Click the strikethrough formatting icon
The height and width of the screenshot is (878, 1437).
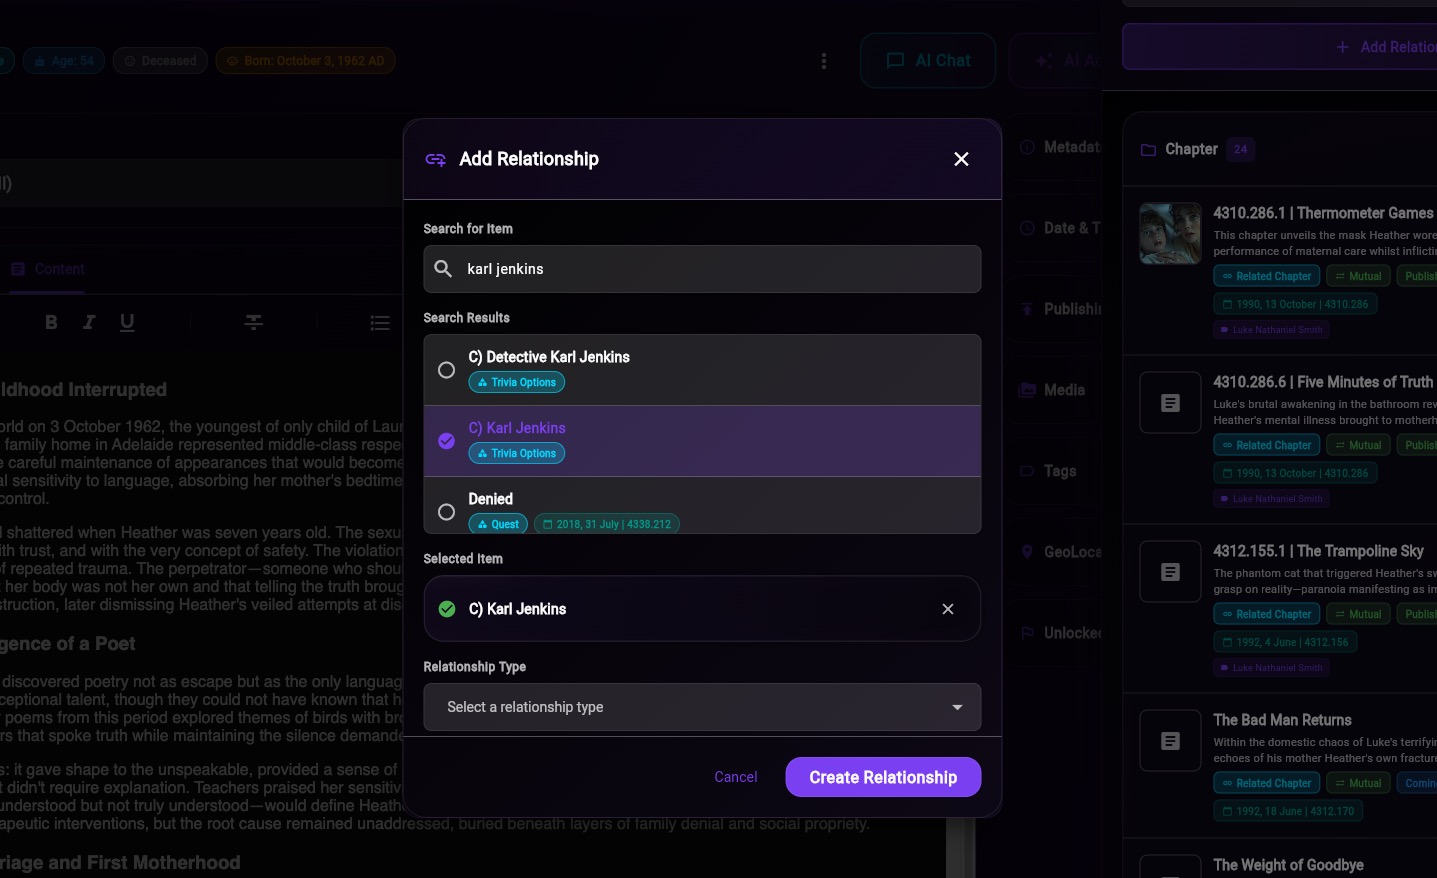coord(254,322)
